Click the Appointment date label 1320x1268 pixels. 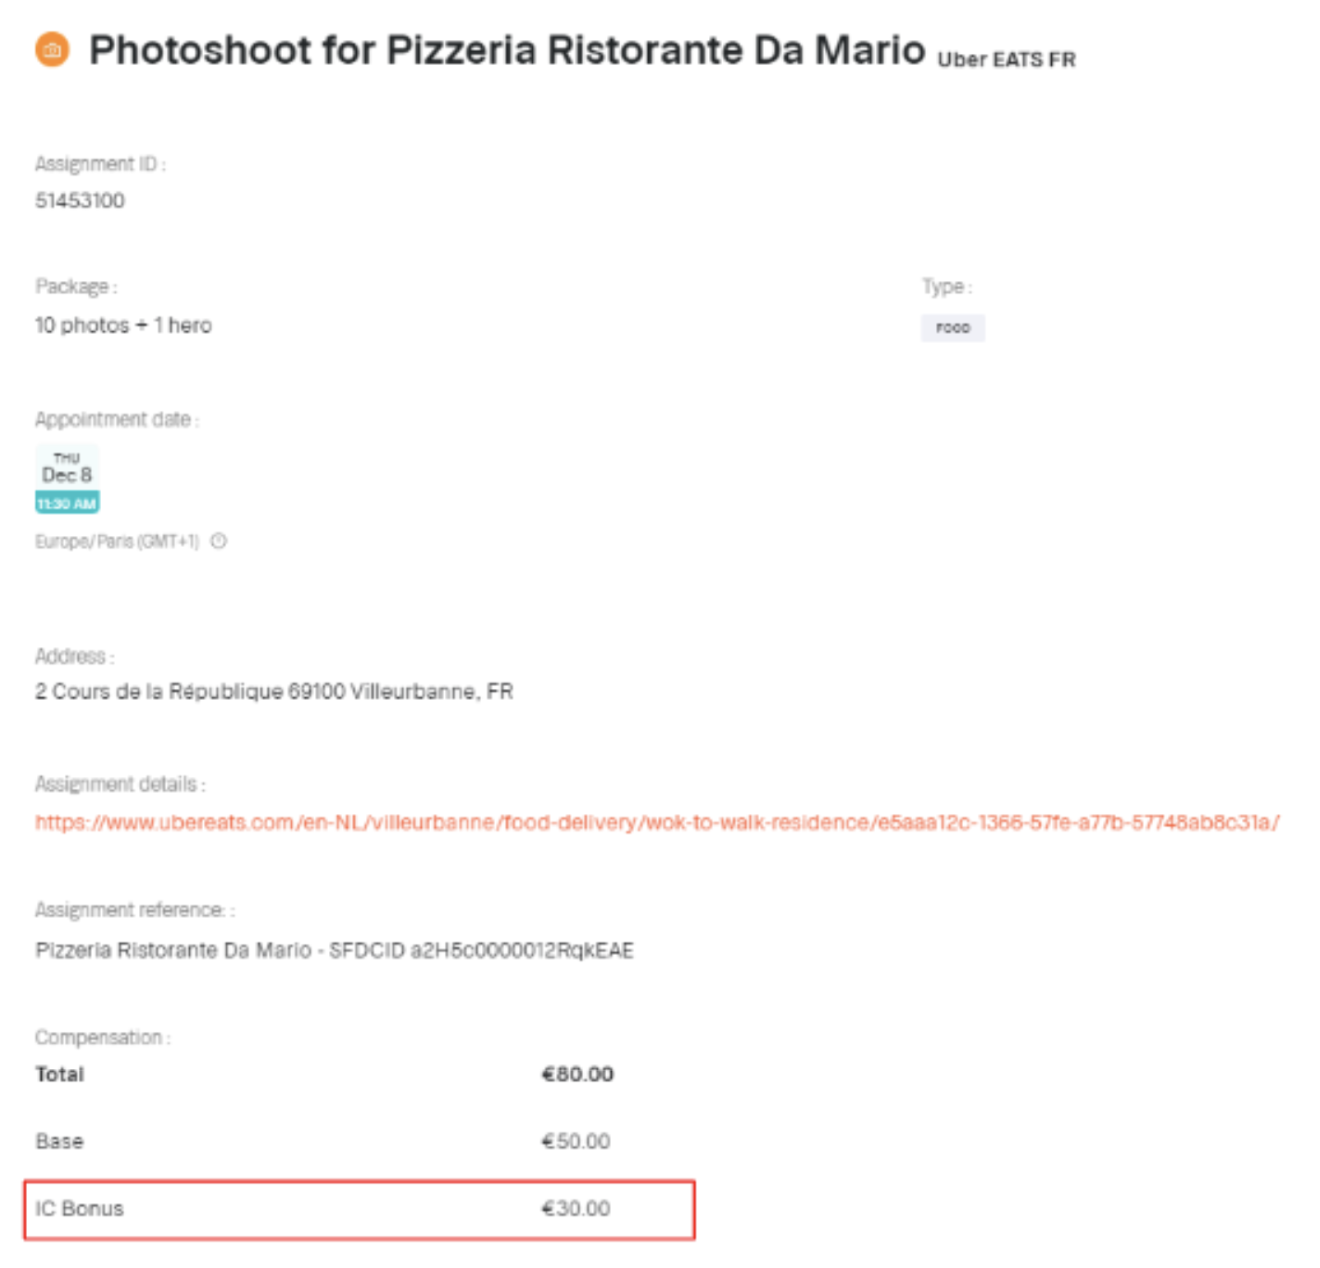pos(117,419)
